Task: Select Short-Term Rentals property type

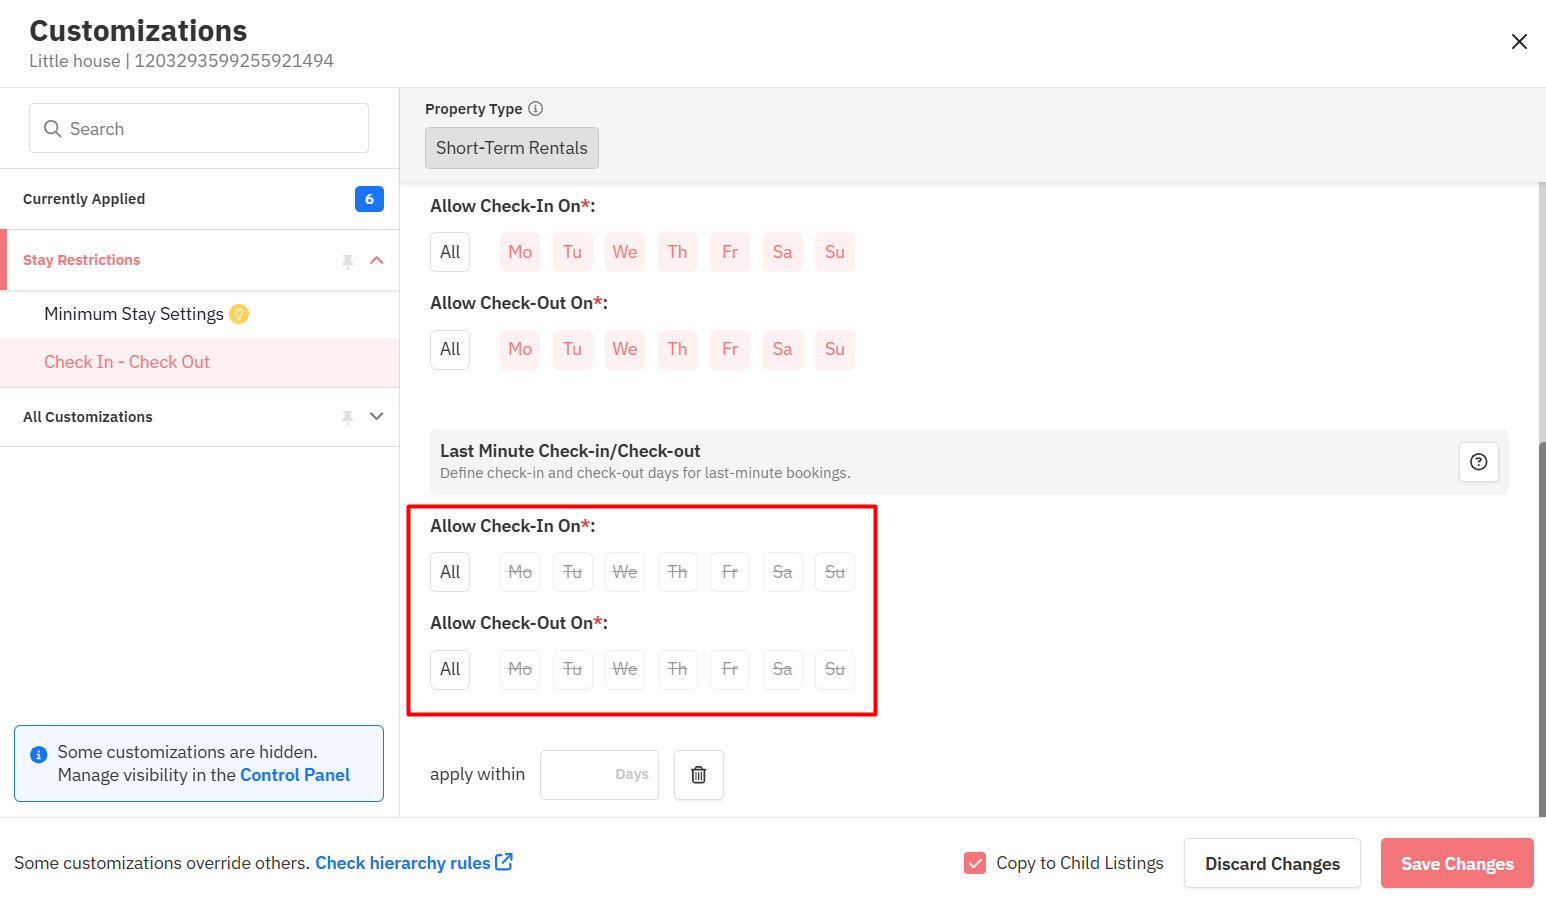Action: coord(512,148)
